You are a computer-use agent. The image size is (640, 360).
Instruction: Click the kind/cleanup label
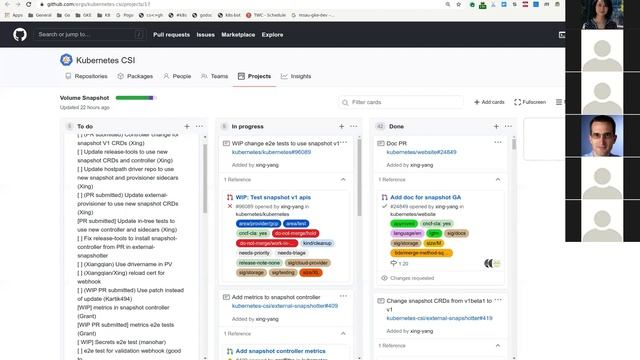pyautogui.click(x=317, y=243)
